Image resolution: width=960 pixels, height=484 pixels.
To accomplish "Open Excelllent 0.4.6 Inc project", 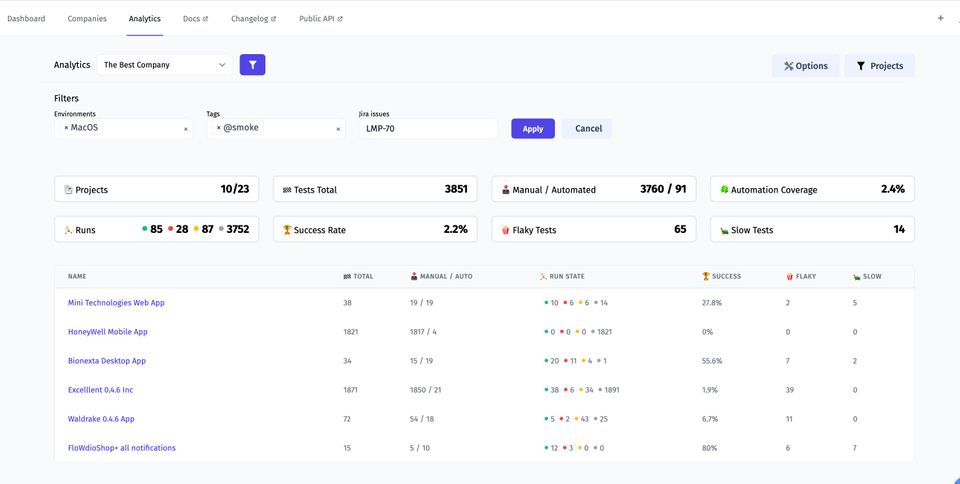I will [100, 390].
